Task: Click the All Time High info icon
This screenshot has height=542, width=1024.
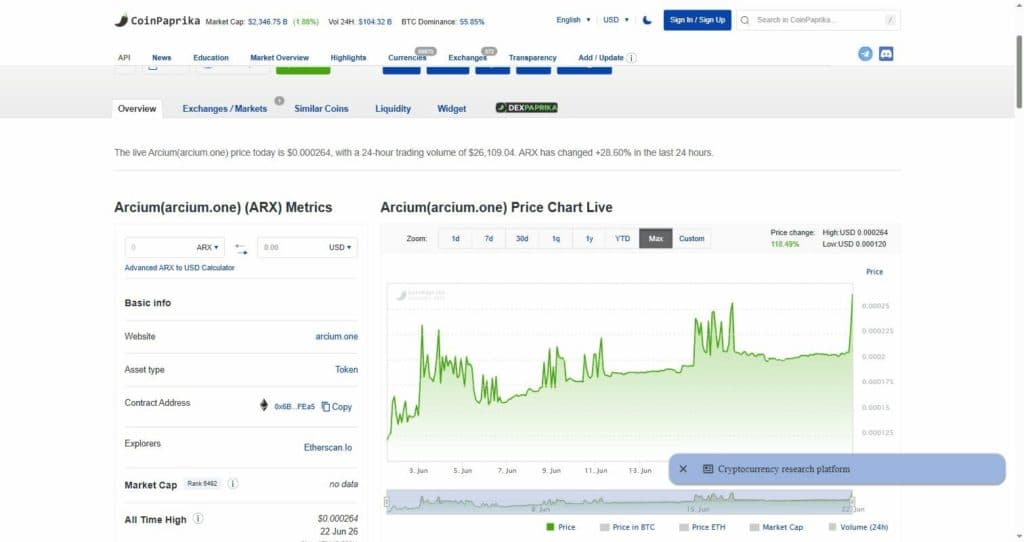Action: pyautogui.click(x=198, y=518)
